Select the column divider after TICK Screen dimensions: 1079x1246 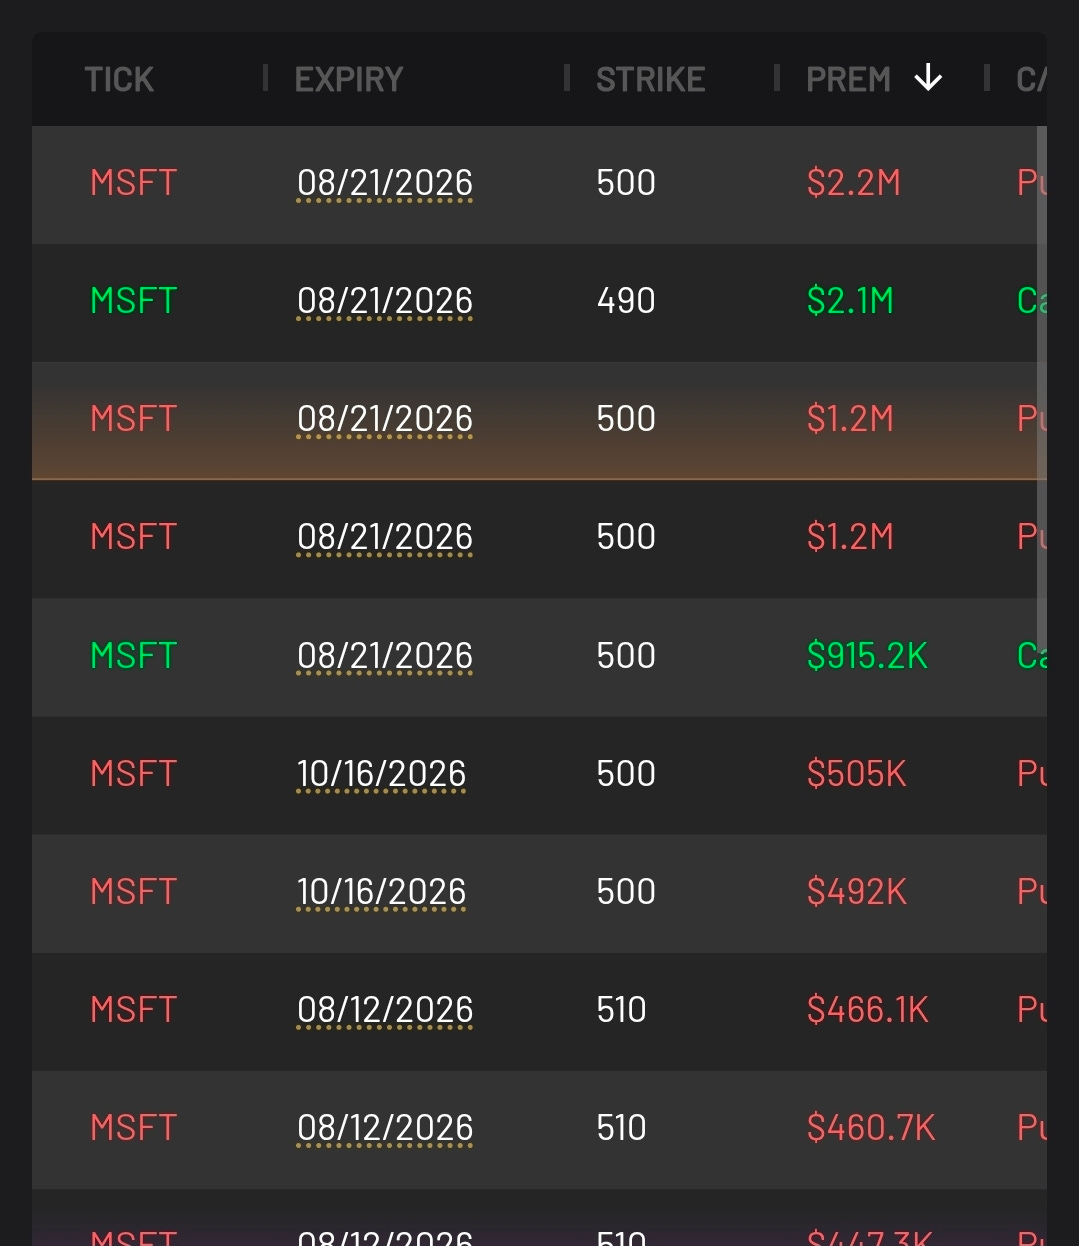point(265,78)
